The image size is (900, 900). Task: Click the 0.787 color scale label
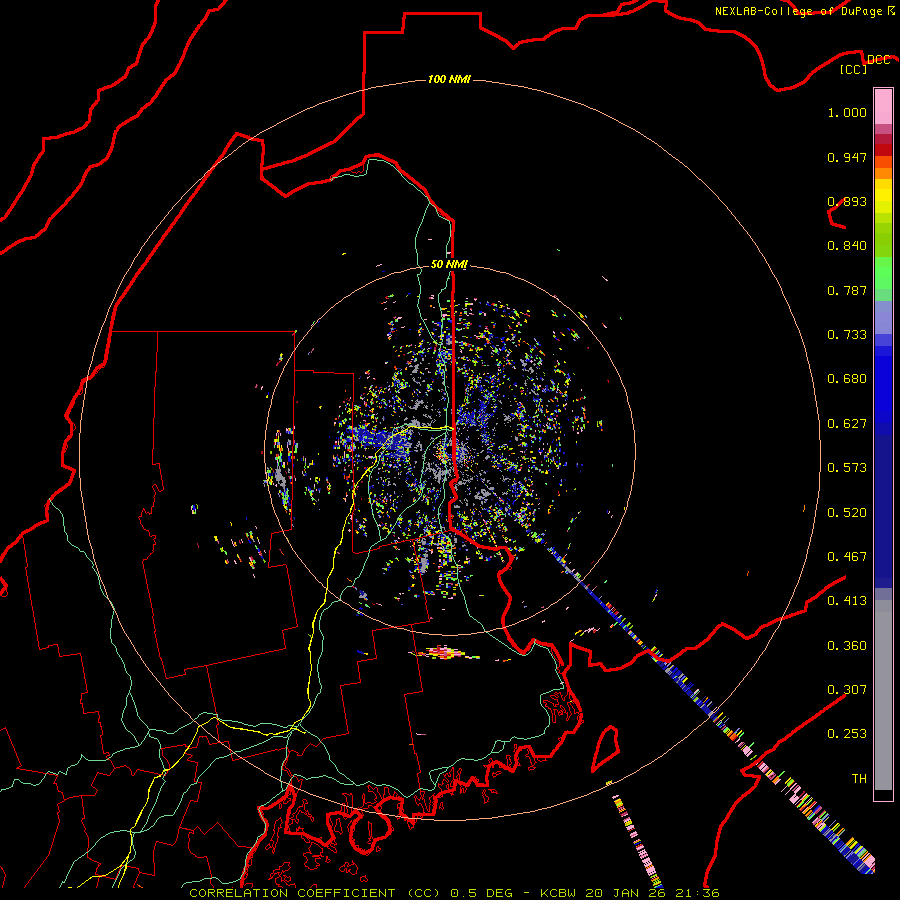pos(847,290)
